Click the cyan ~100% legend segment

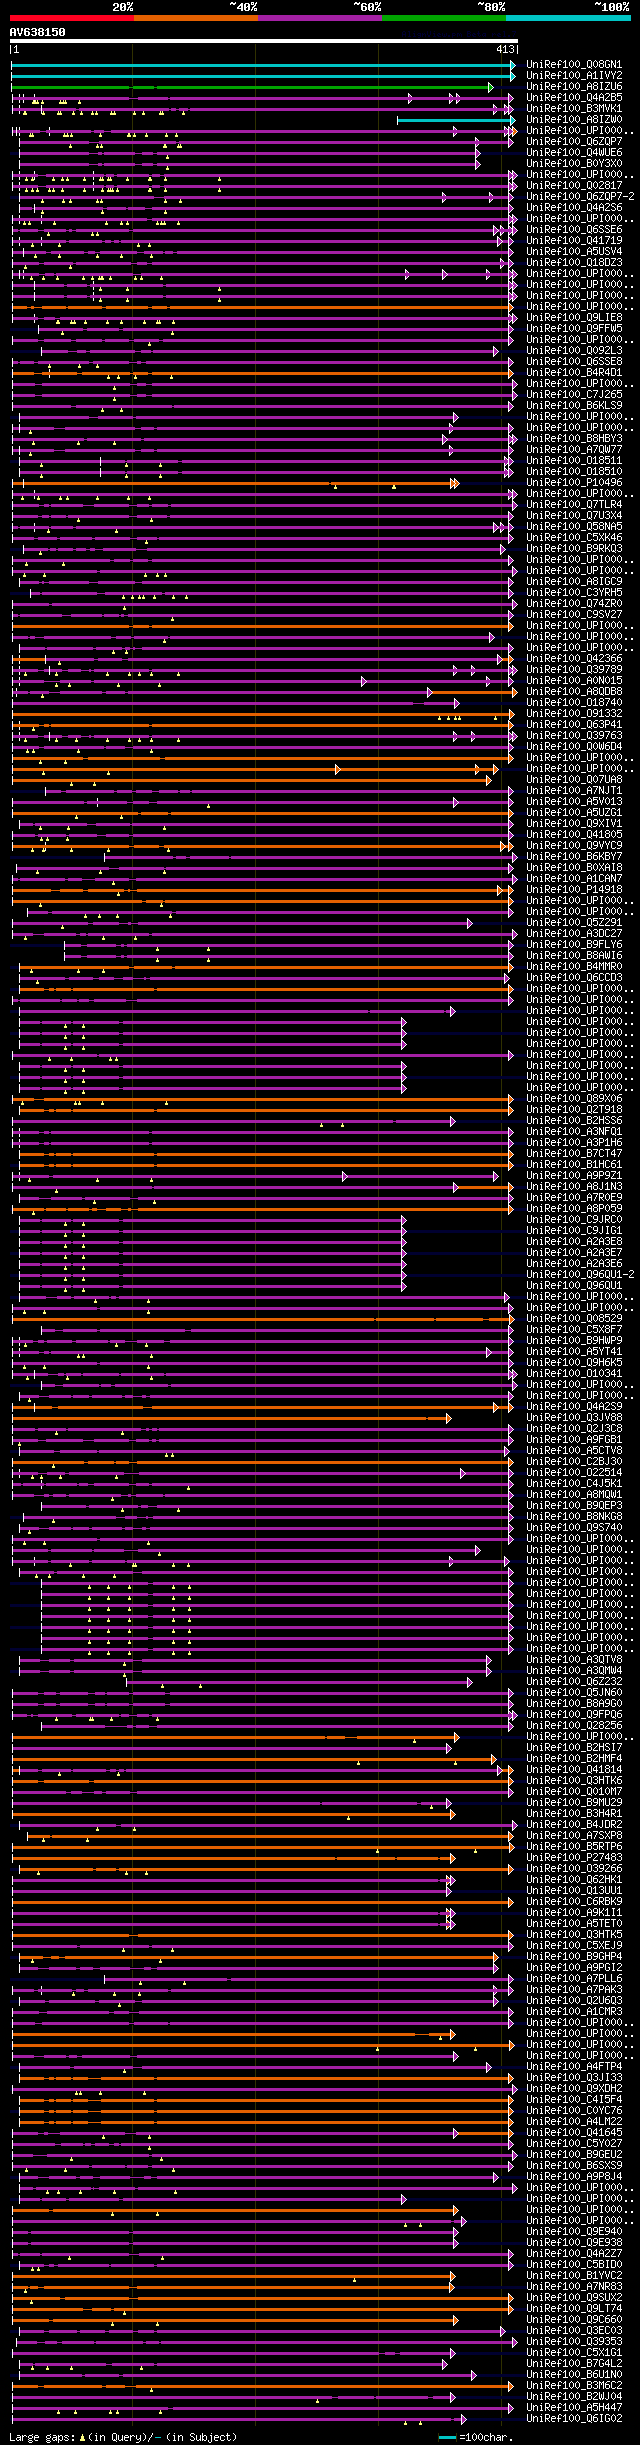tap(567, 17)
